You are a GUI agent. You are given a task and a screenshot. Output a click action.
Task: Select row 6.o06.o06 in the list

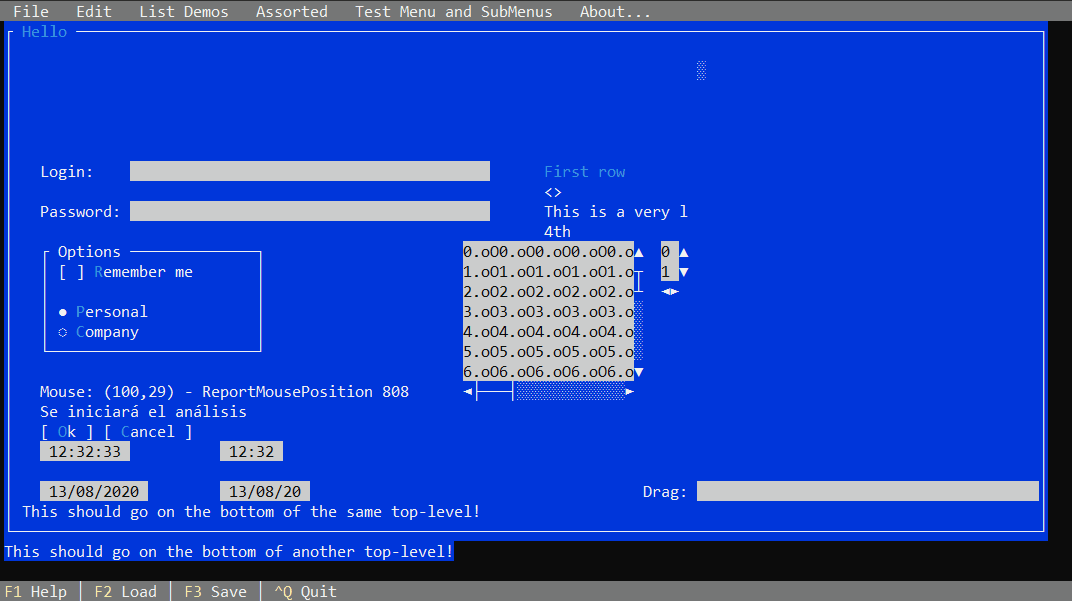(548, 371)
